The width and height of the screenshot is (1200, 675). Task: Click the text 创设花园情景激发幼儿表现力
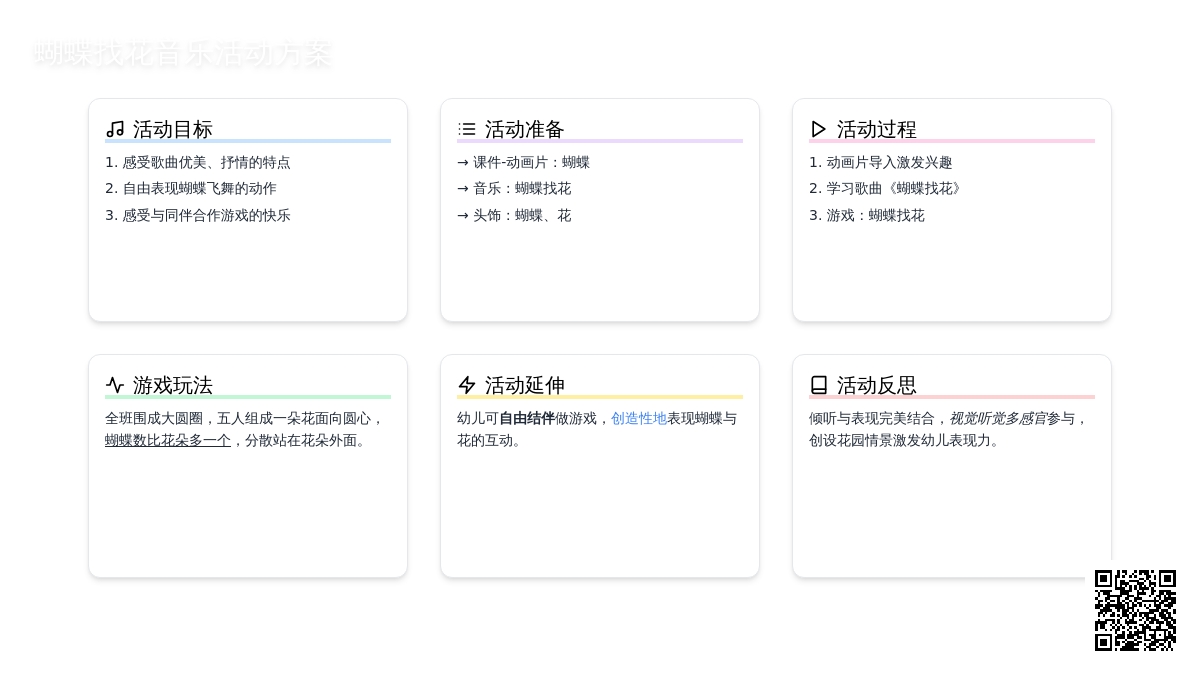[900, 440]
